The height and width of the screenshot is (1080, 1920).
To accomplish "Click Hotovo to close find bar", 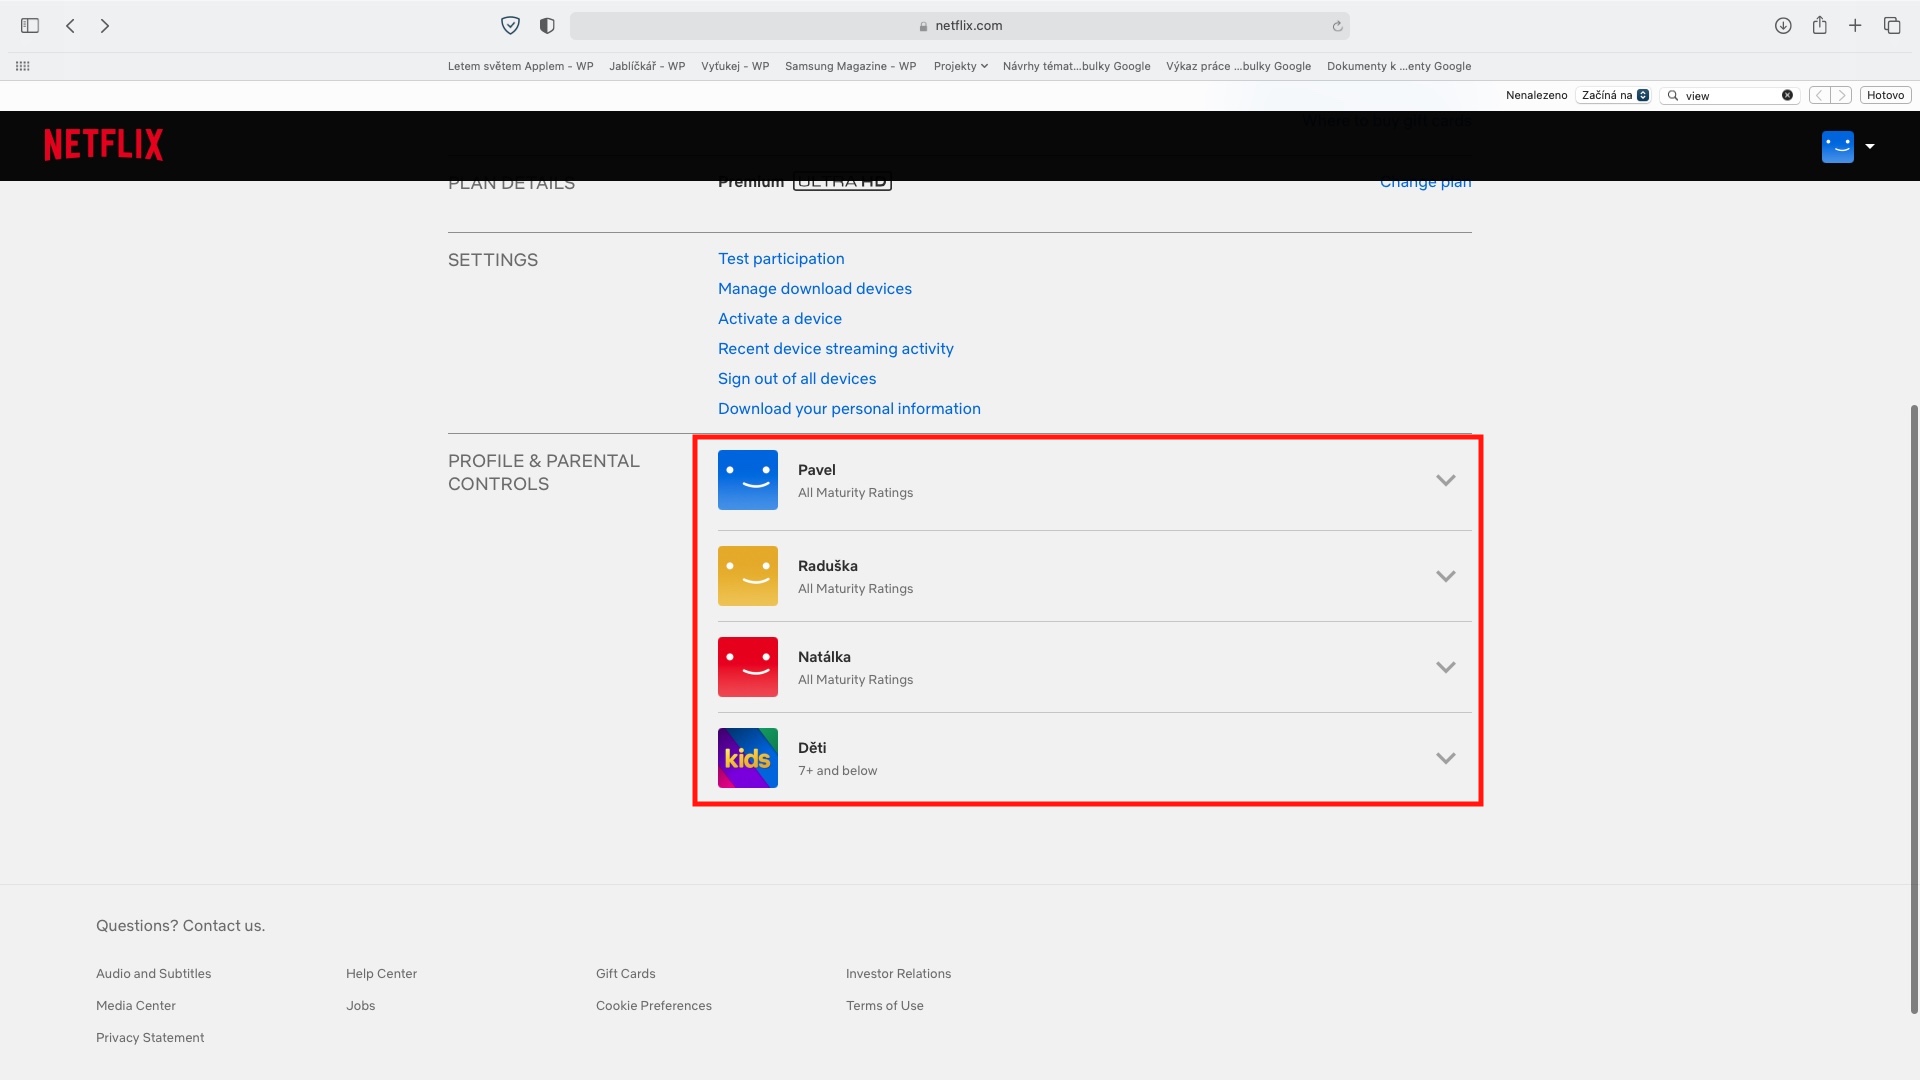I will click(1885, 95).
